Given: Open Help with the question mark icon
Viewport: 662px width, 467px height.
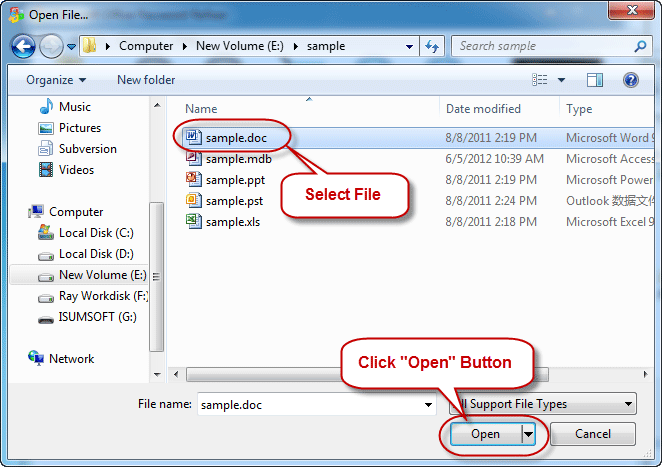Looking at the screenshot, I should pos(630,80).
